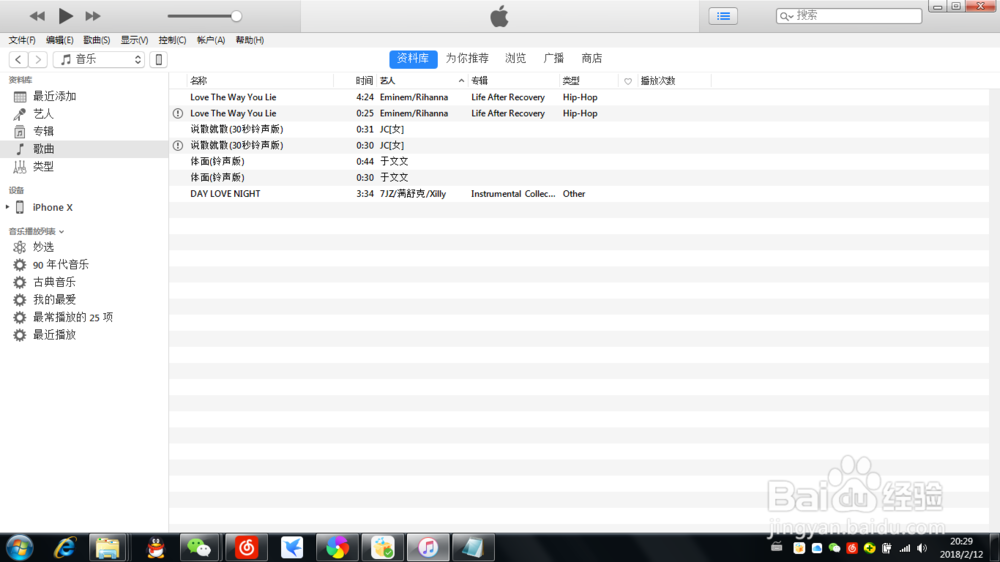Image resolution: width=1000 pixels, height=562 pixels.
Task: Click the song list vertical scrollbar
Action: (994, 311)
